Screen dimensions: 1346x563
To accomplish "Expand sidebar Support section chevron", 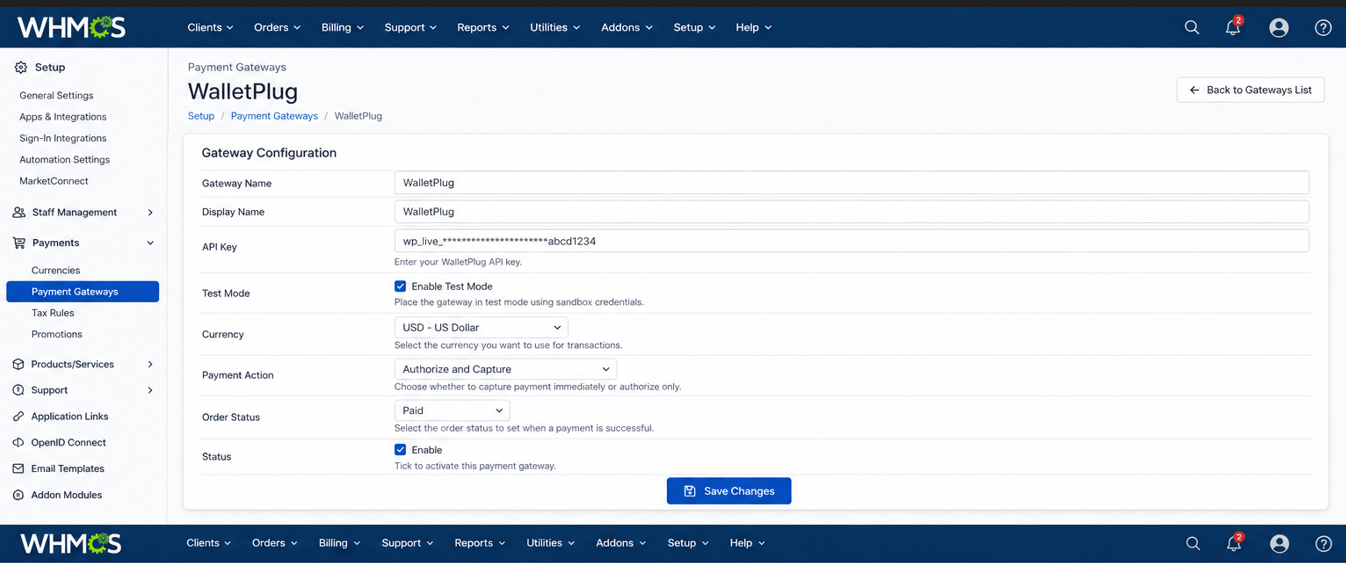I will click(150, 390).
